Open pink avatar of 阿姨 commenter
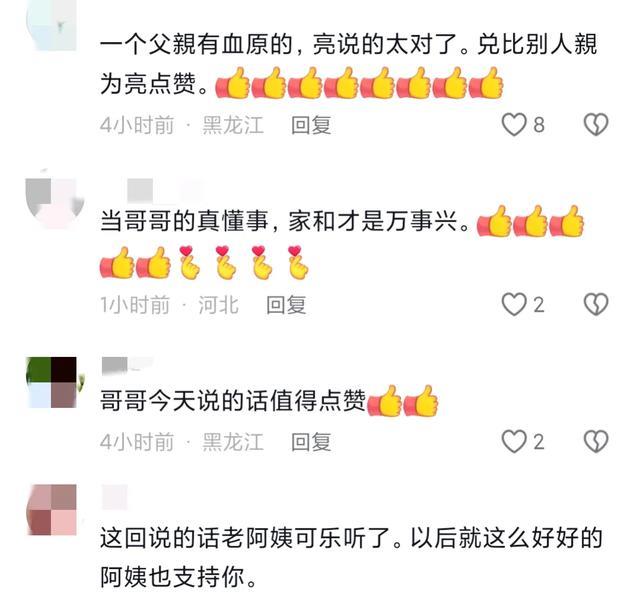Screen dimensions: 640x595 (52, 509)
